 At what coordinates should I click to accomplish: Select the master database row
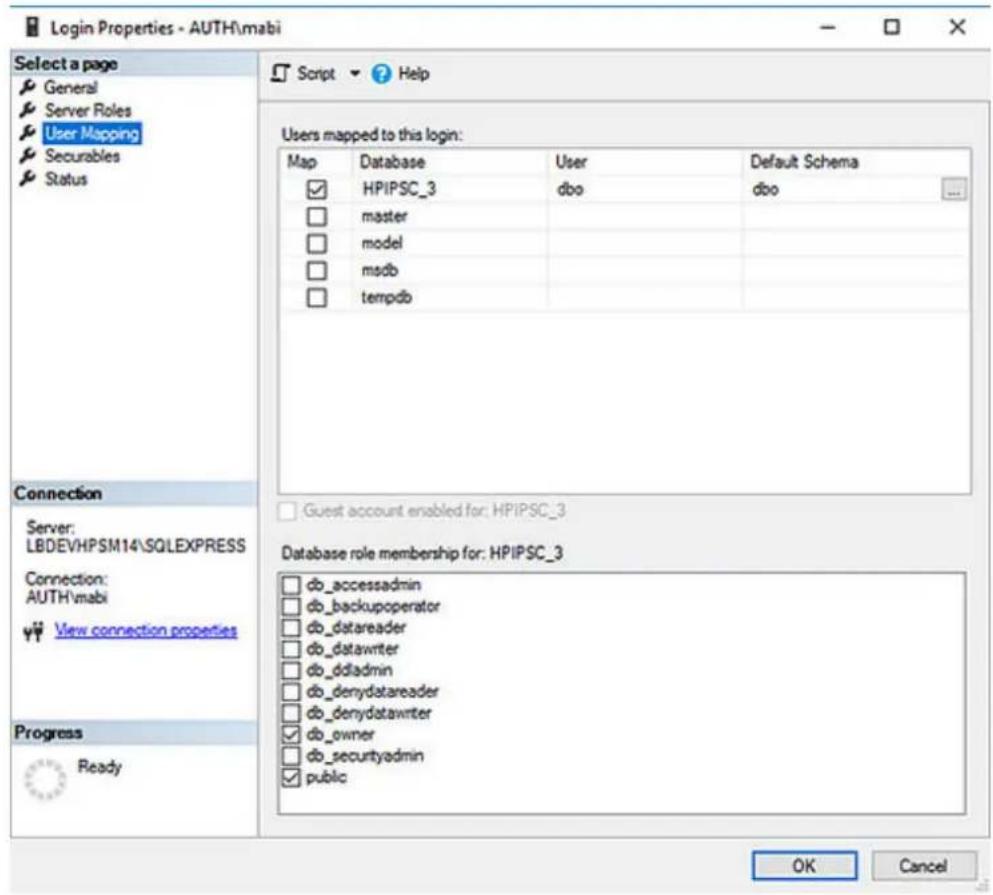[x=624, y=217]
